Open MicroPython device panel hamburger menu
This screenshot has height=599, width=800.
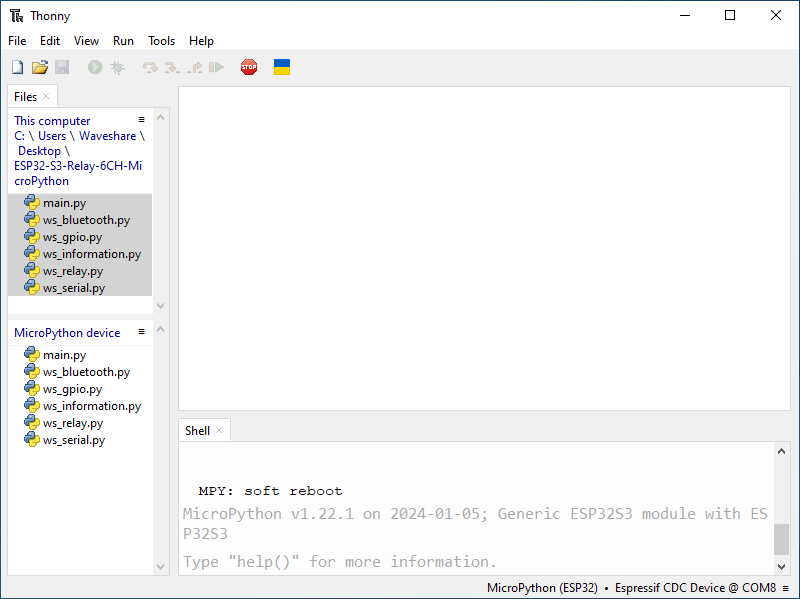(x=142, y=332)
